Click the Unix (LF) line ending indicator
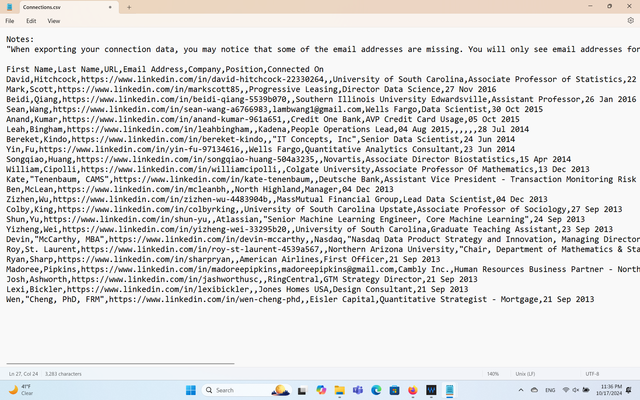The height and width of the screenshot is (400, 640). pyautogui.click(x=525, y=373)
